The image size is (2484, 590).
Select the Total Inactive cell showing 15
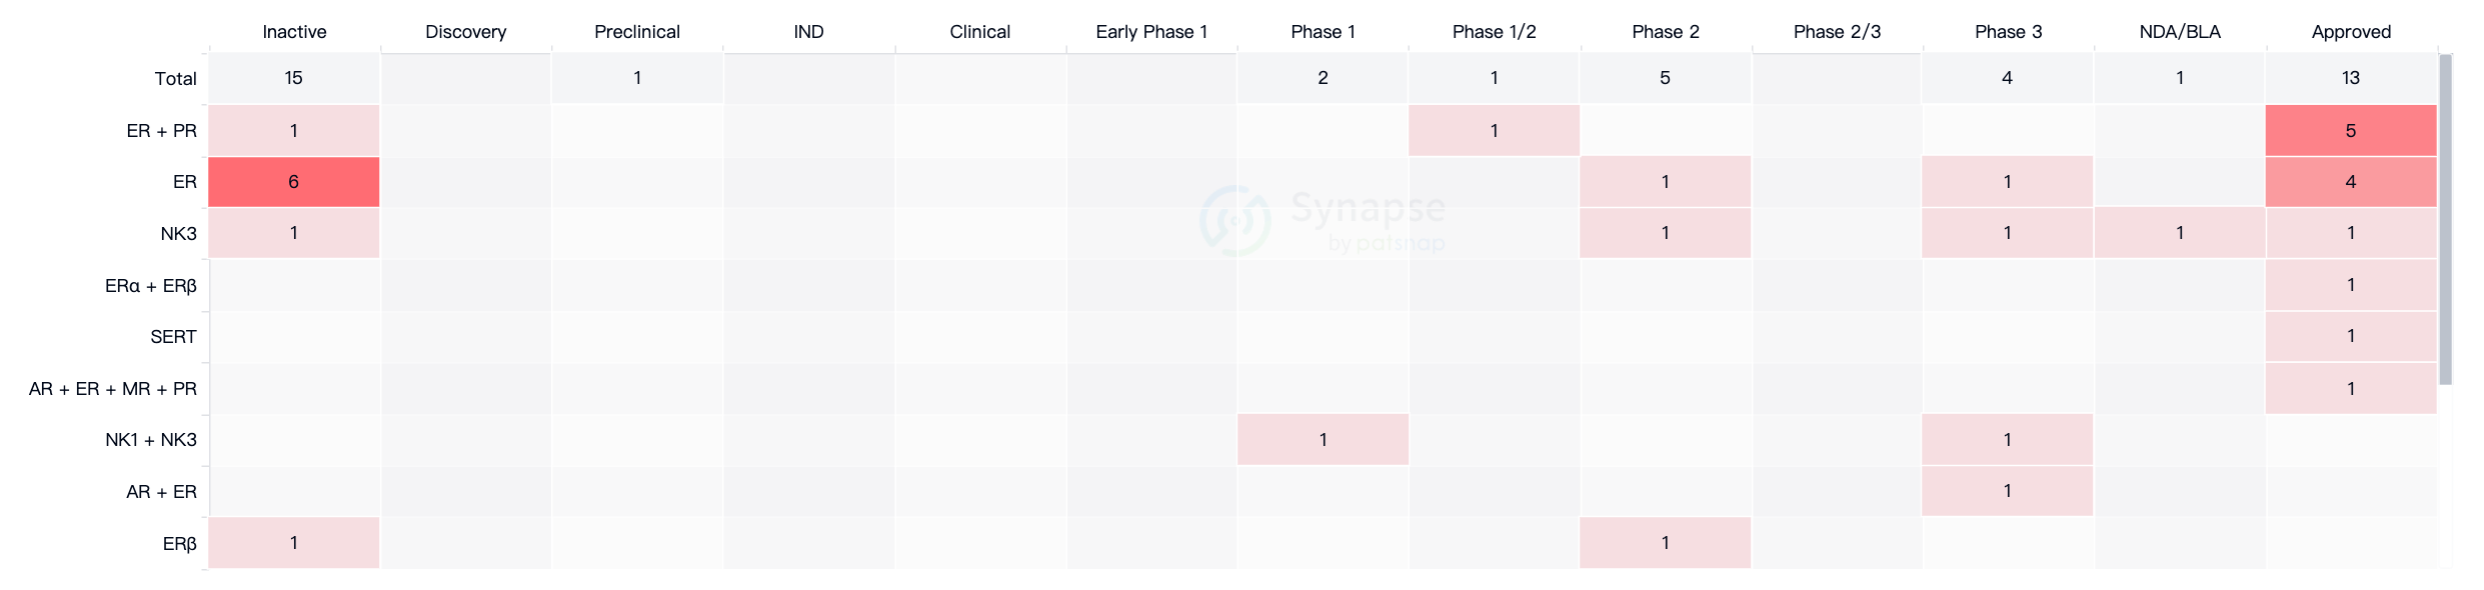tap(293, 78)
